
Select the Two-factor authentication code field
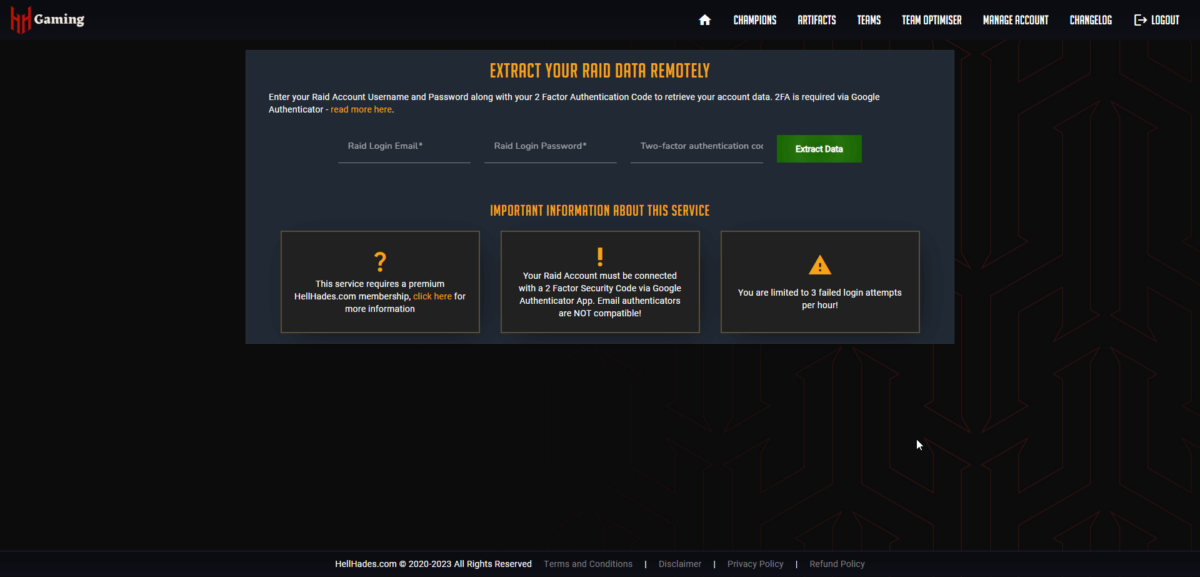(x=696, y=147)
